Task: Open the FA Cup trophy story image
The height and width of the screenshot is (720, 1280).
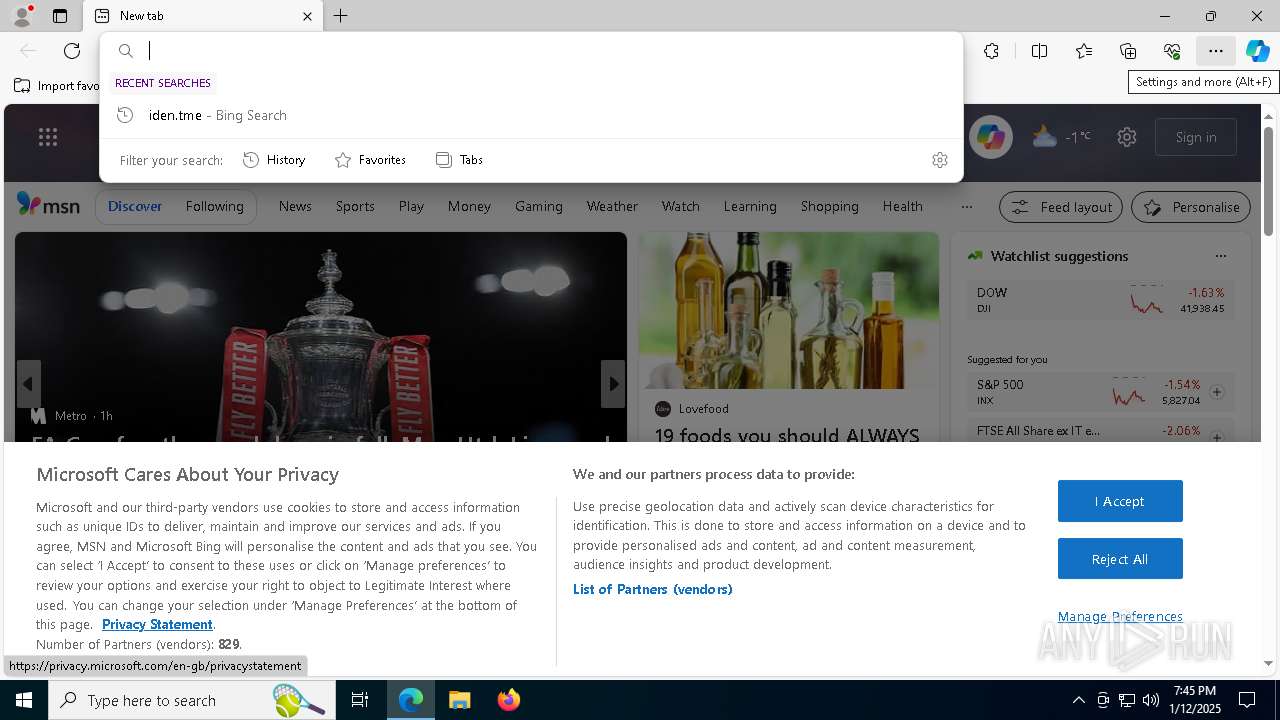Action: point(321,336)
